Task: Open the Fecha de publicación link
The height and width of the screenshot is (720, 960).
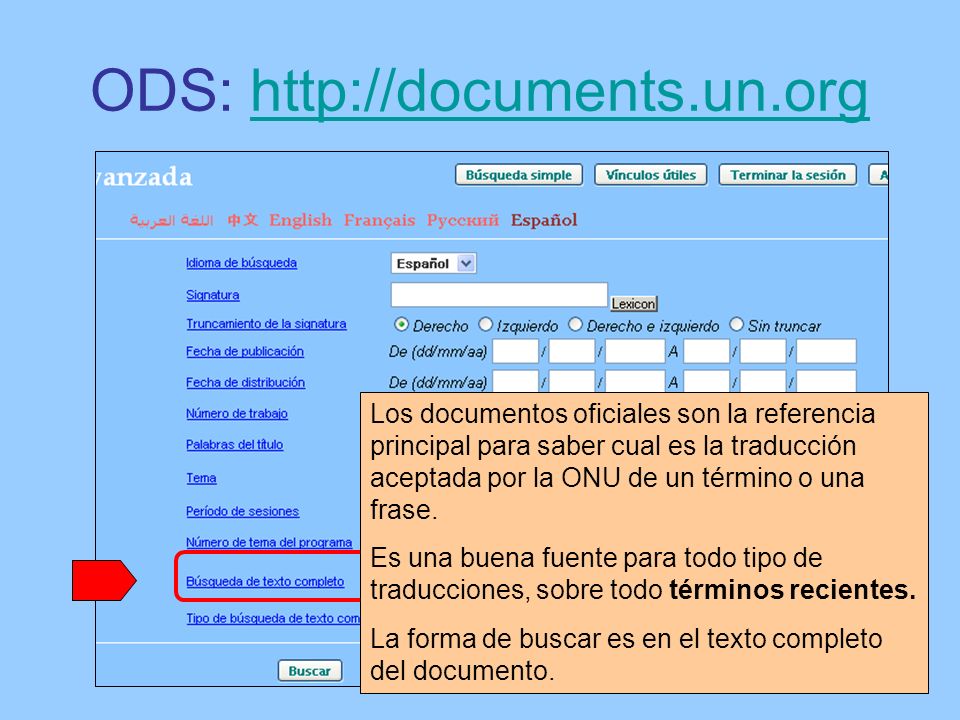Action: (245, 351)
